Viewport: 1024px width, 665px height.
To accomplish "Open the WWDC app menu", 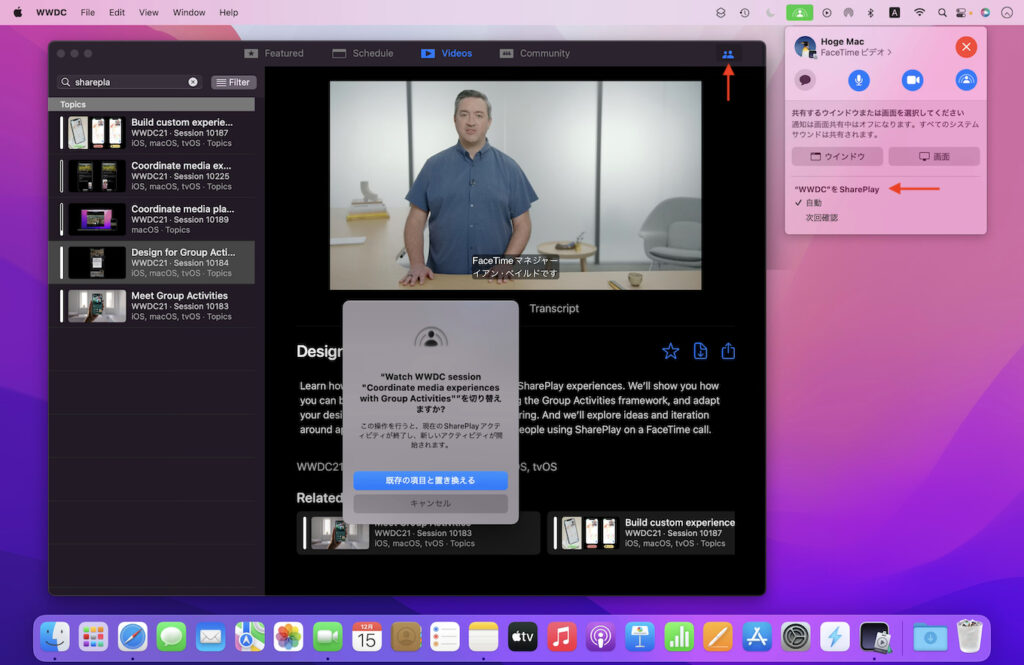I will [51, 12].
